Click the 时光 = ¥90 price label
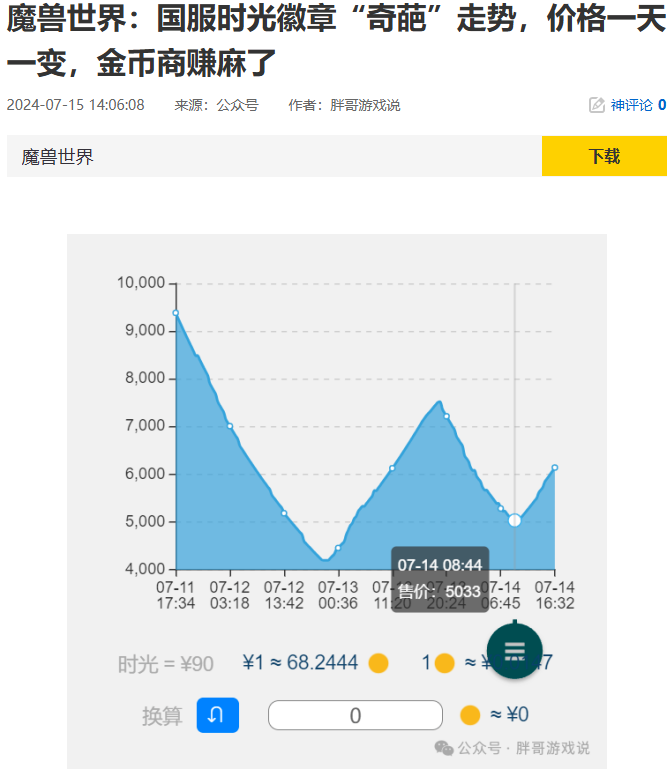 (x=166, y=663)
